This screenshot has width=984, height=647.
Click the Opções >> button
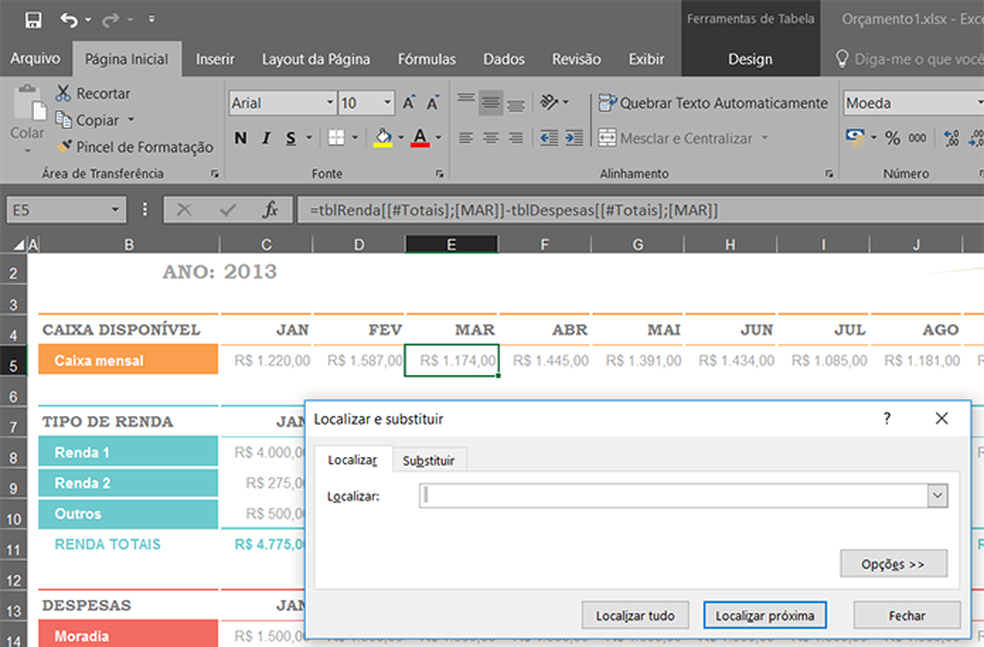point(893,564)
